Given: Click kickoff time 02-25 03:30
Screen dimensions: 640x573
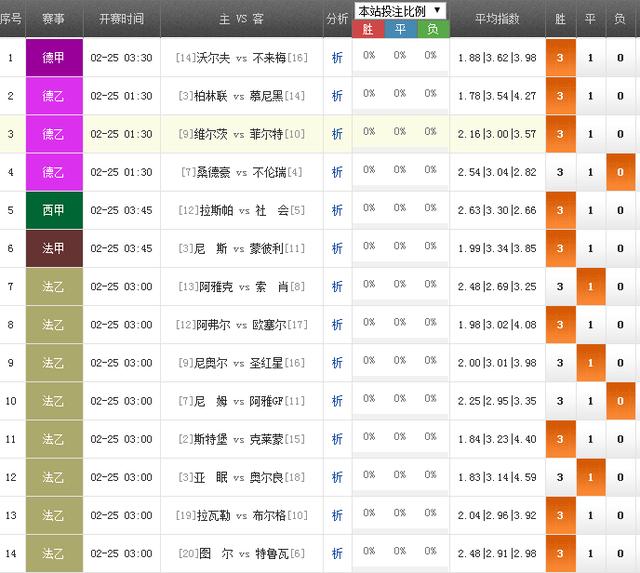Looking at the screenshot, I should coord(122,58).
